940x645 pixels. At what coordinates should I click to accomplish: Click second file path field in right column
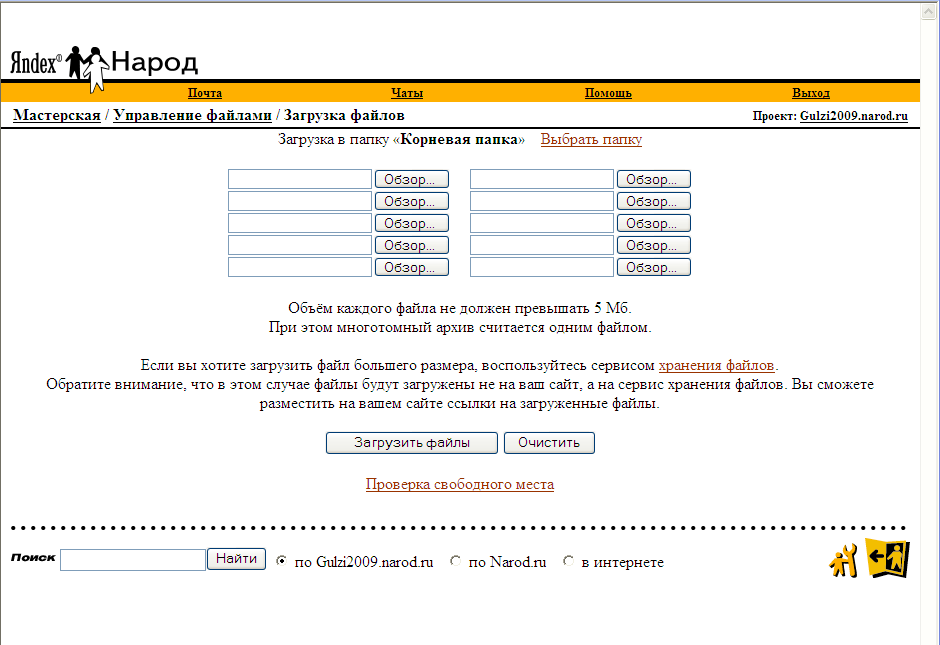click(542, 201)
